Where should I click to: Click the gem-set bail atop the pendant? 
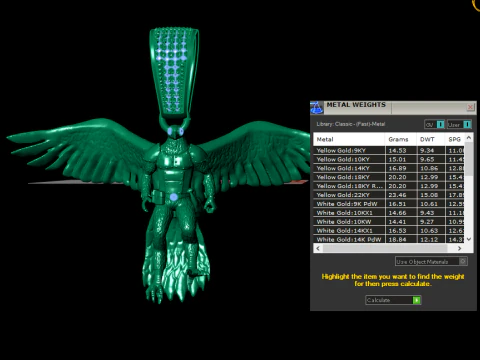click(173, 72)
